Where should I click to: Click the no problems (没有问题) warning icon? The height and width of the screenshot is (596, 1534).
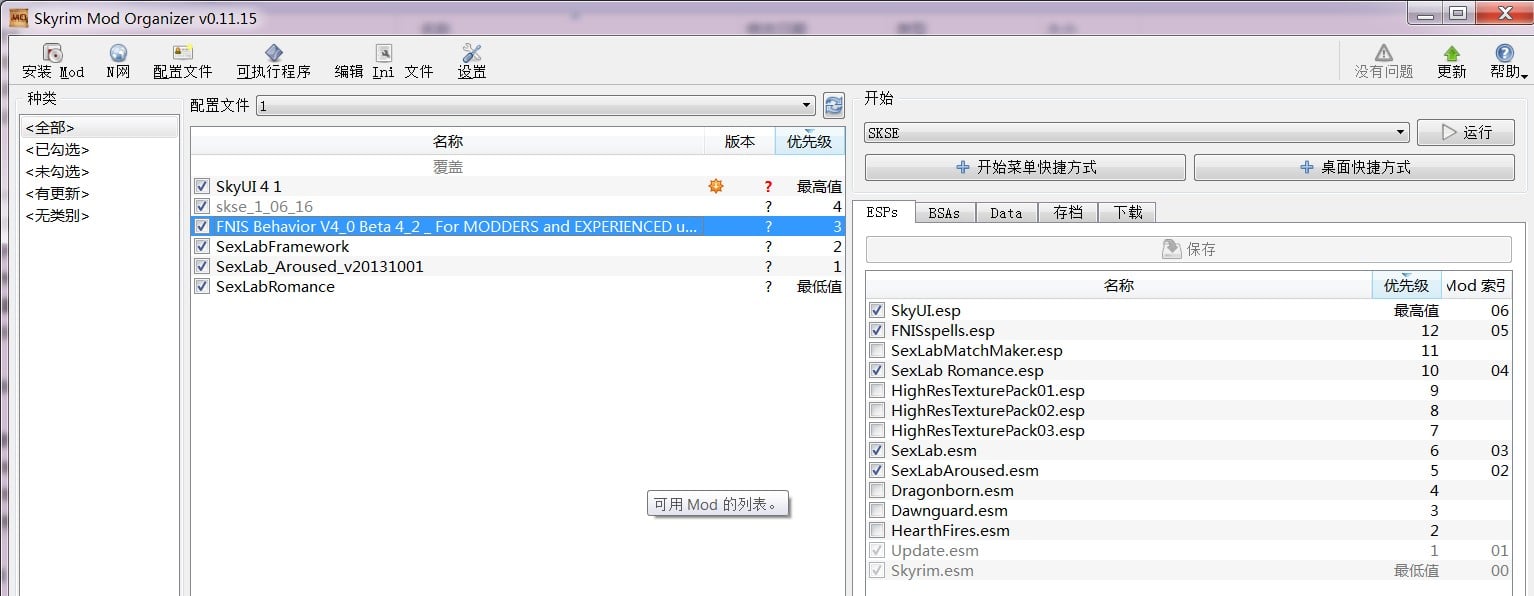[1383, 53]
